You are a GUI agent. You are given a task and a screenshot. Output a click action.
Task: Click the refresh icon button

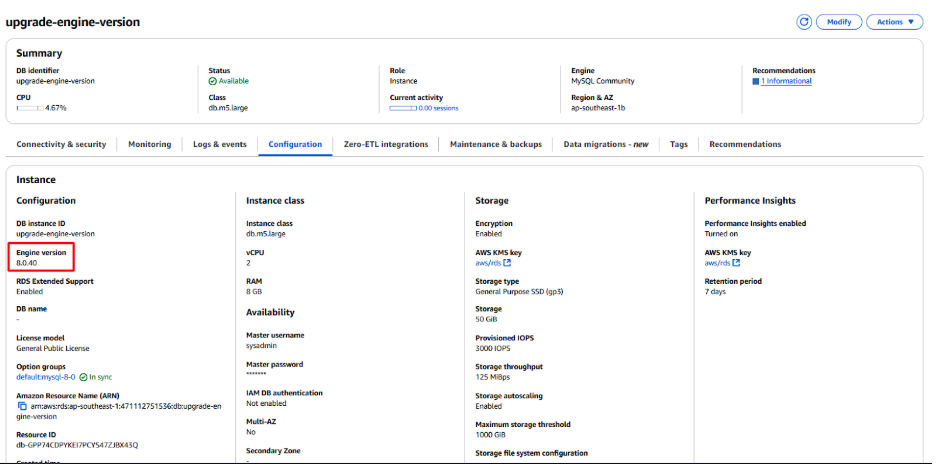click(804, 22)
